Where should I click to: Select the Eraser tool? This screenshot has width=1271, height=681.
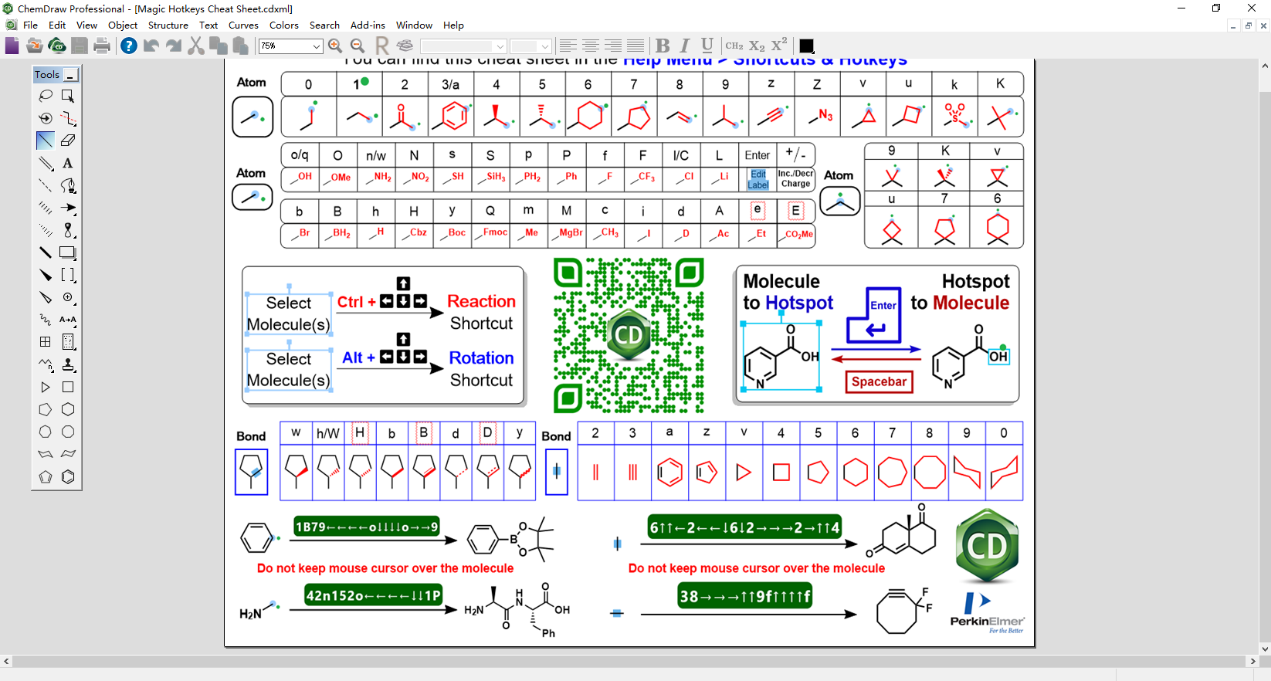[68, 141]
